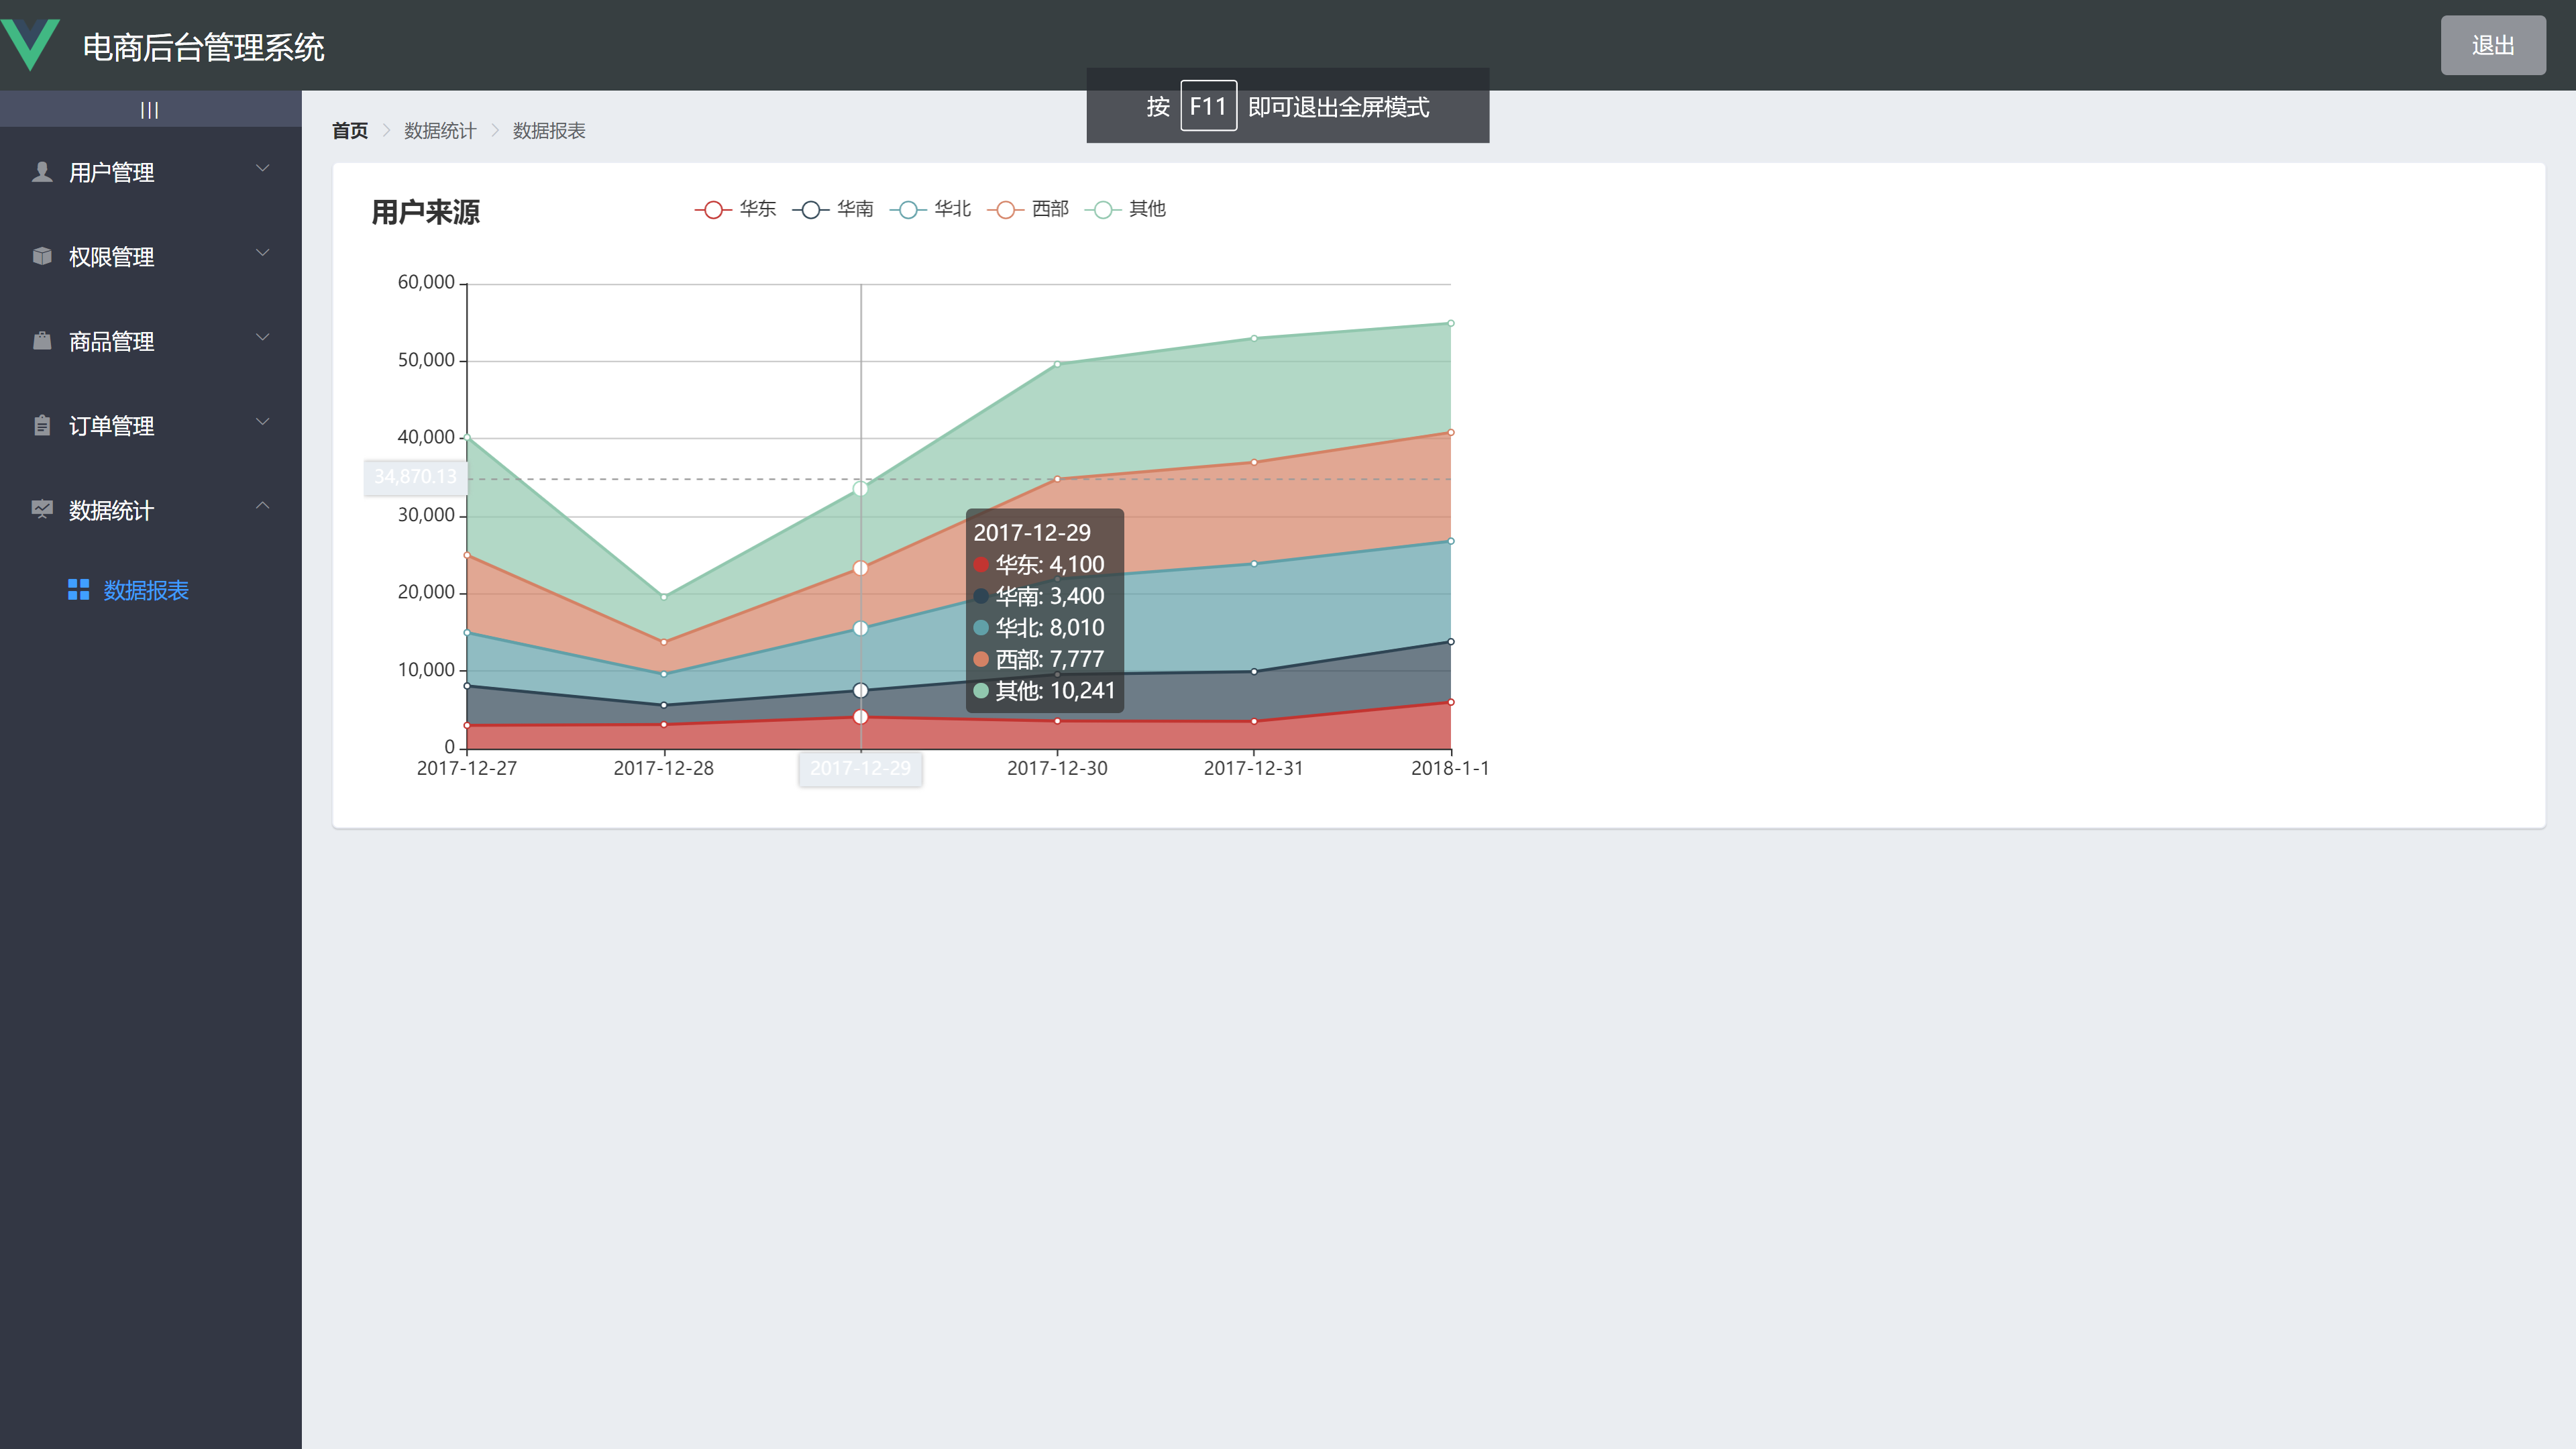
Task: Click the goods management bag icon
Action: coord(42,341)
